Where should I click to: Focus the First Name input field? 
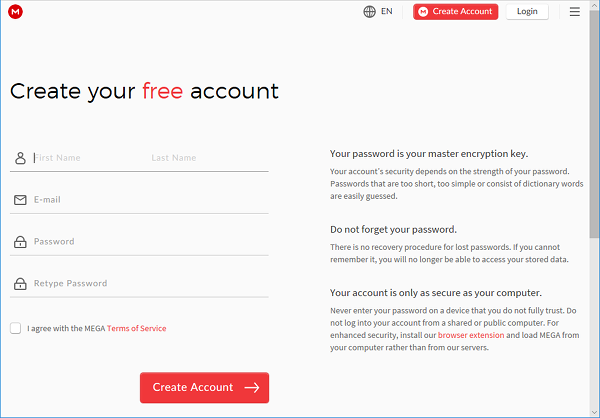pyautogui.click(x=90, y=158)
